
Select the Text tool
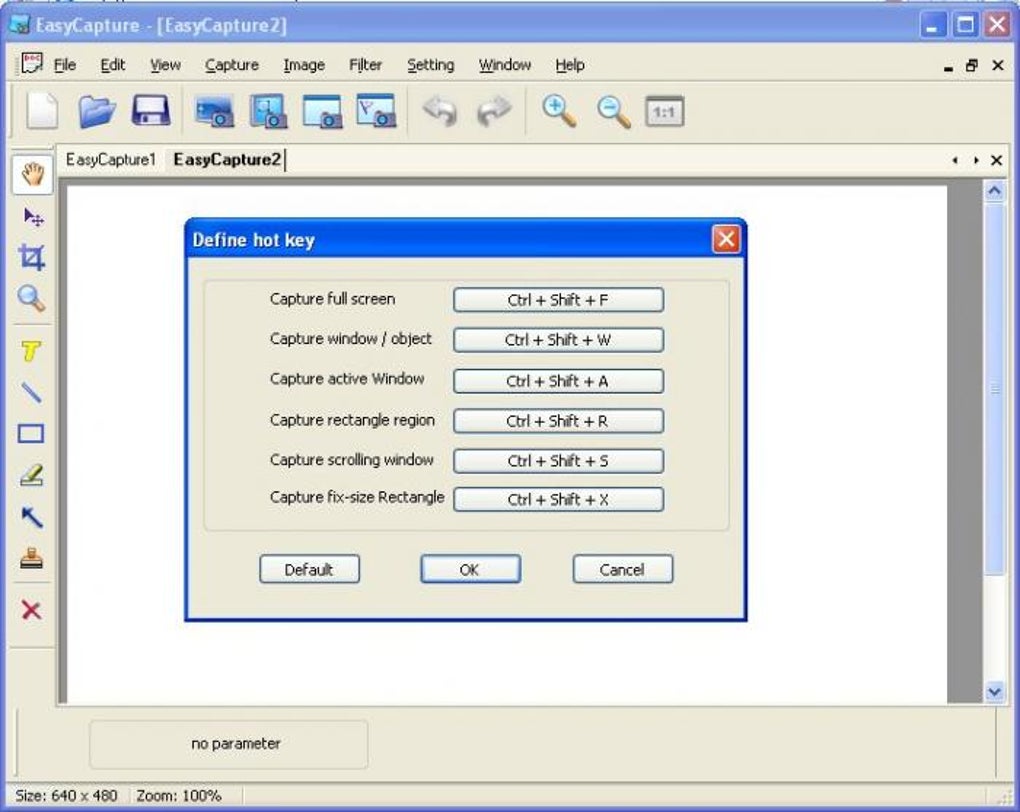(31, 351)
